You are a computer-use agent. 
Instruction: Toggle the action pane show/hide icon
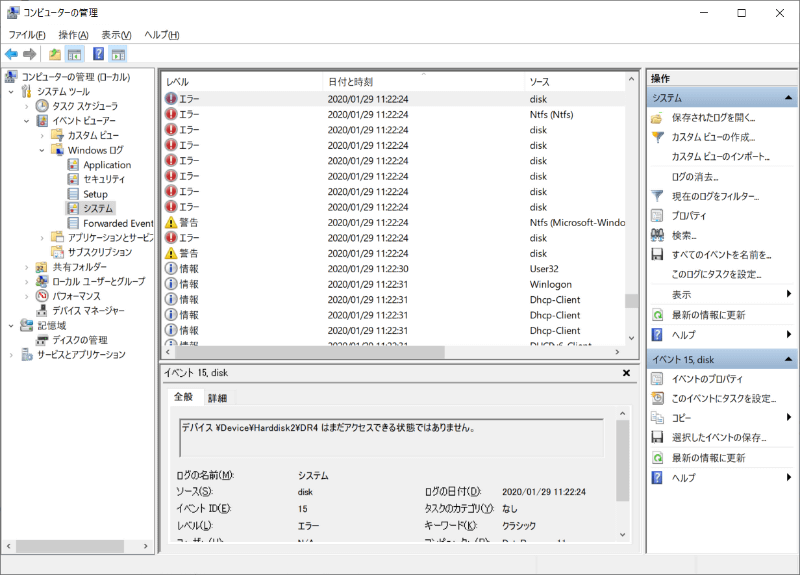click(x=118, y=54)
